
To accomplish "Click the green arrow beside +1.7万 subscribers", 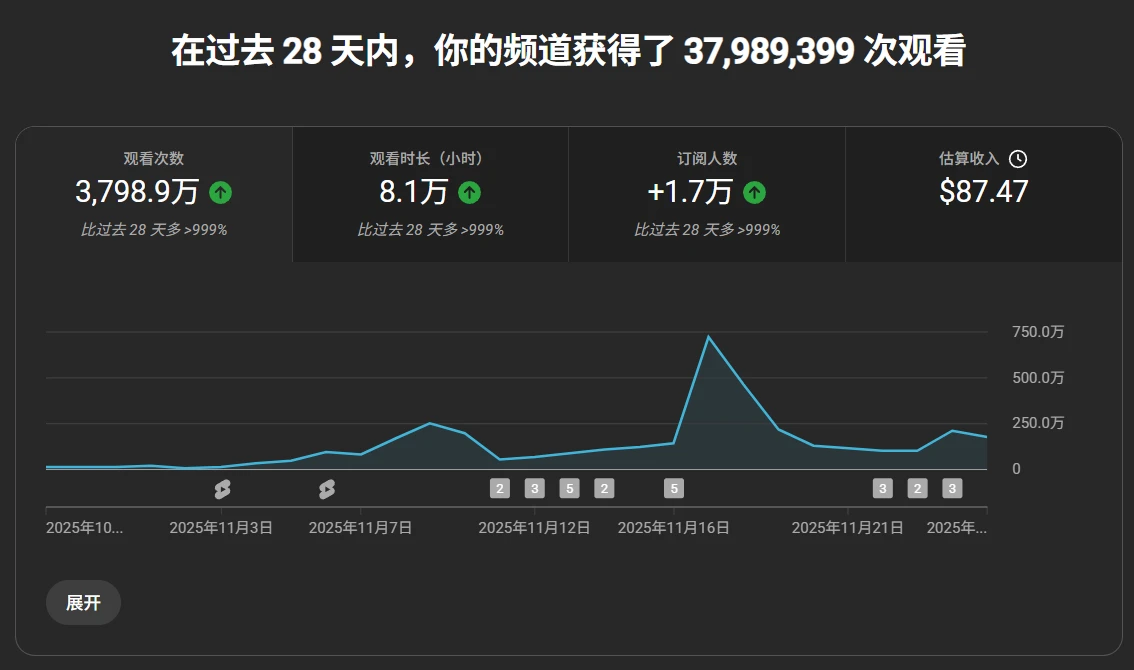I will point(755,192).
